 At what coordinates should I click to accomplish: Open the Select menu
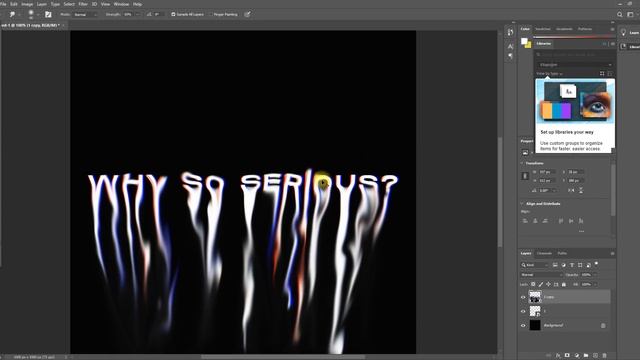pos(69,4)
